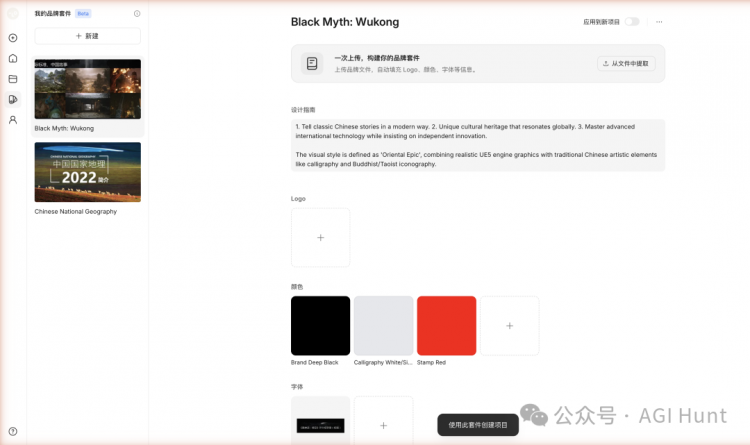Screen dimensions: 750x445
Task: Click the help question mark icon
Action: tap(13, 431)
